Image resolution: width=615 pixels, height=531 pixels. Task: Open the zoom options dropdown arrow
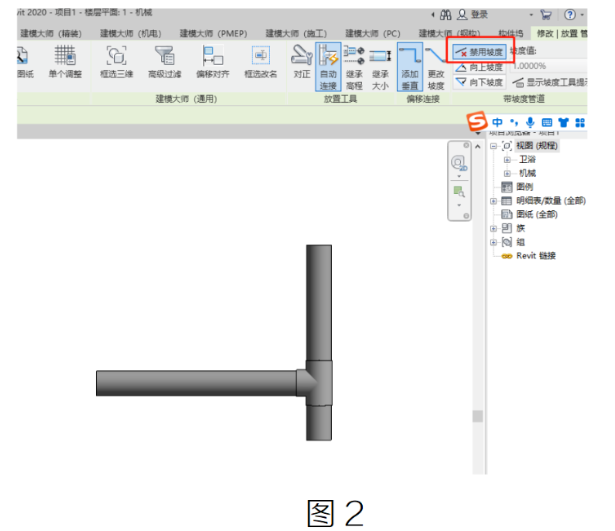(459, 205)
